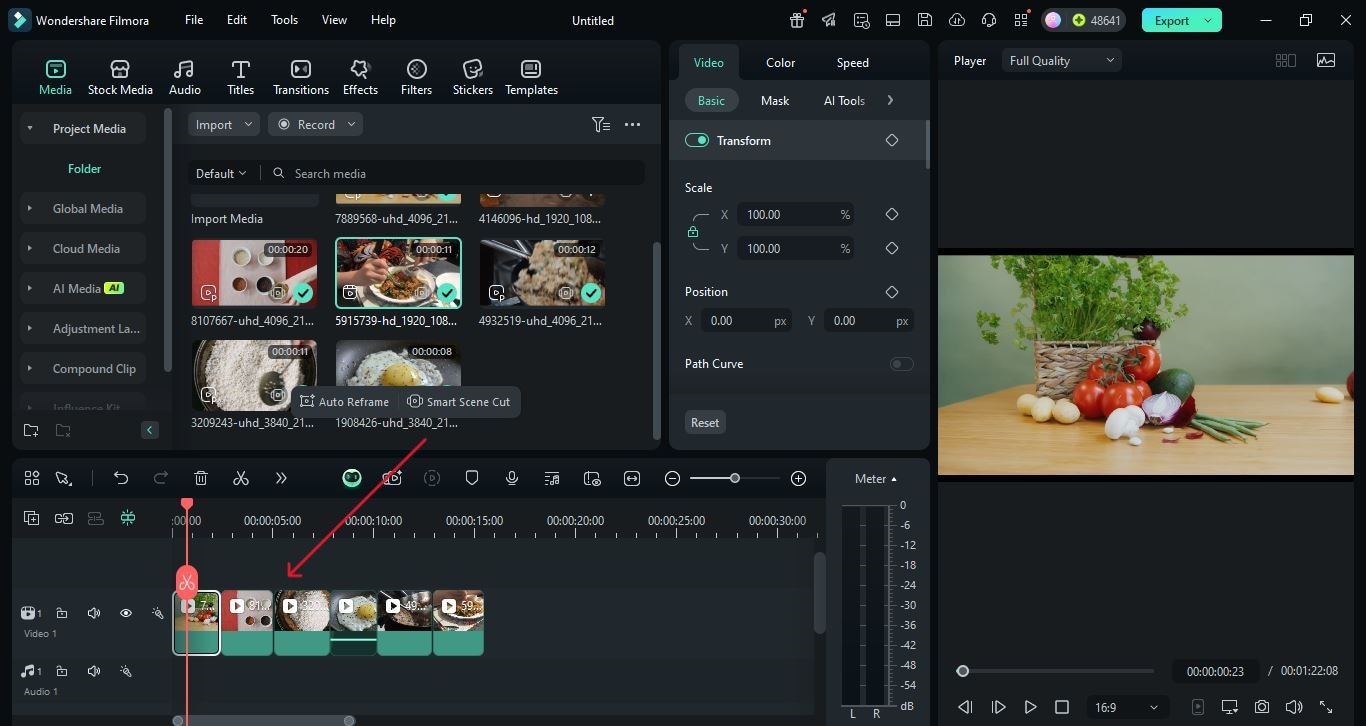Expand the Compound Clip tree item

tap(29, 369)
